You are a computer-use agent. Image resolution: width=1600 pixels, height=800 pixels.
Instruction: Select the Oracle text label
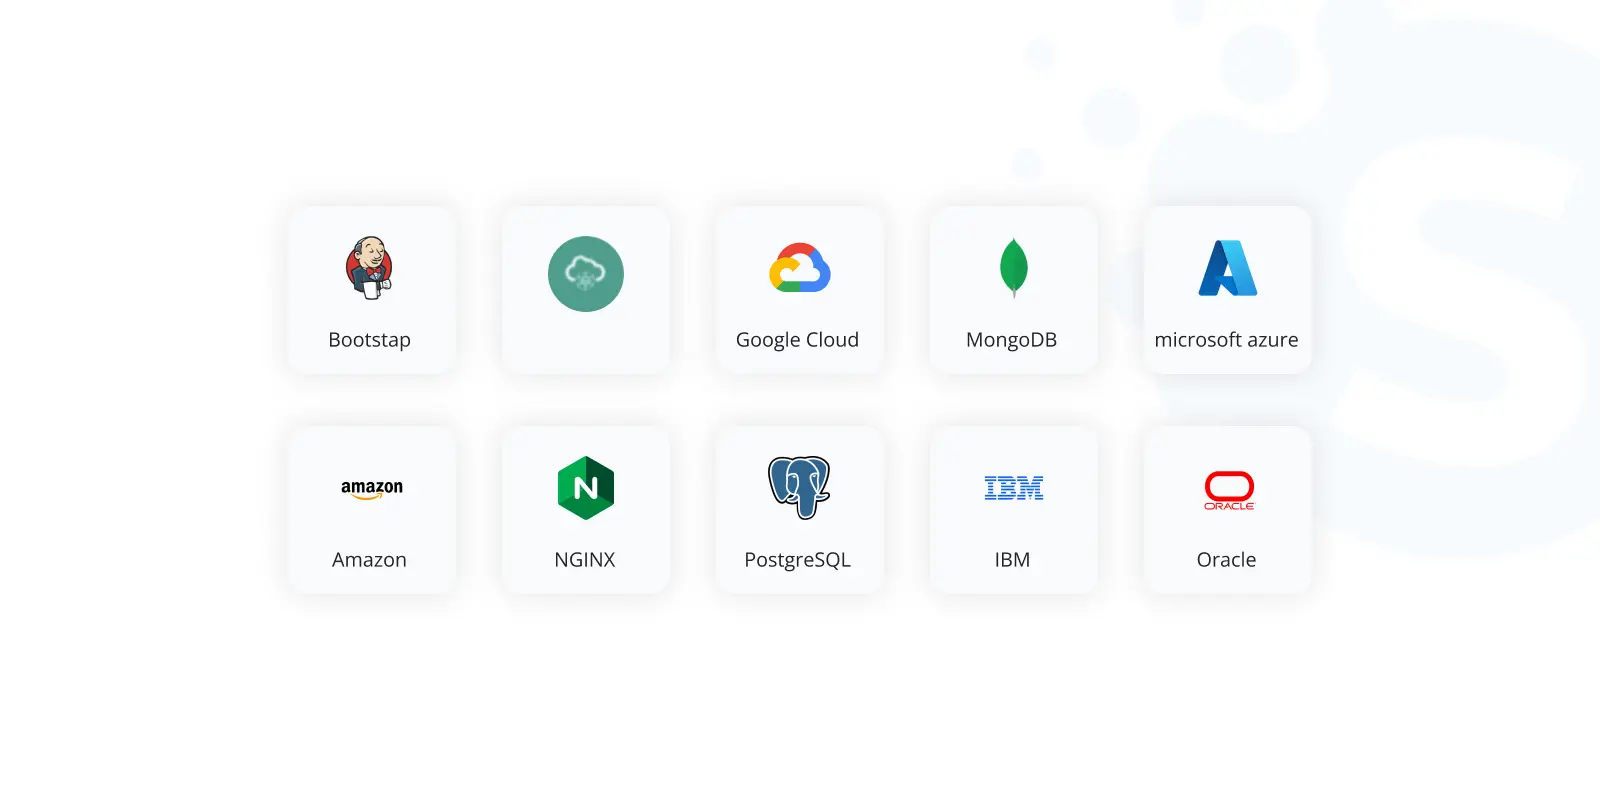[1226, 560]
